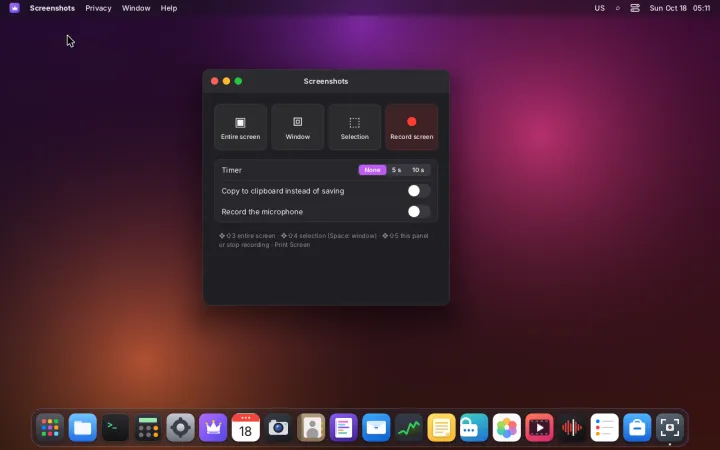720x450 pixels.
Task: Choose Selection capture mode
Action: click(x=354, y=127)
